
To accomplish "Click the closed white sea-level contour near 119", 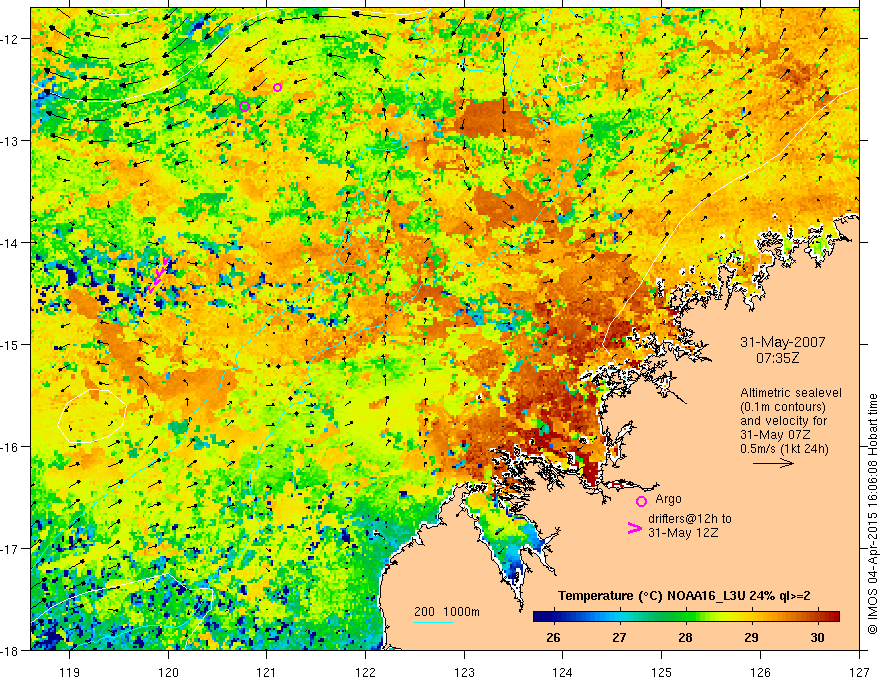I will (91, 416).
